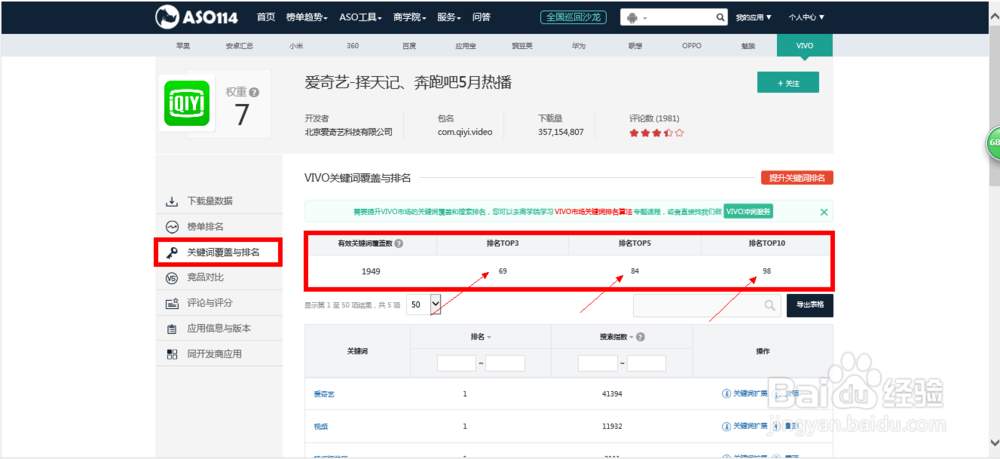This screenshot has width=1000, height=459.
Task: Click help icon next to 有效关键词覆盖数
Action: [398, 244]
